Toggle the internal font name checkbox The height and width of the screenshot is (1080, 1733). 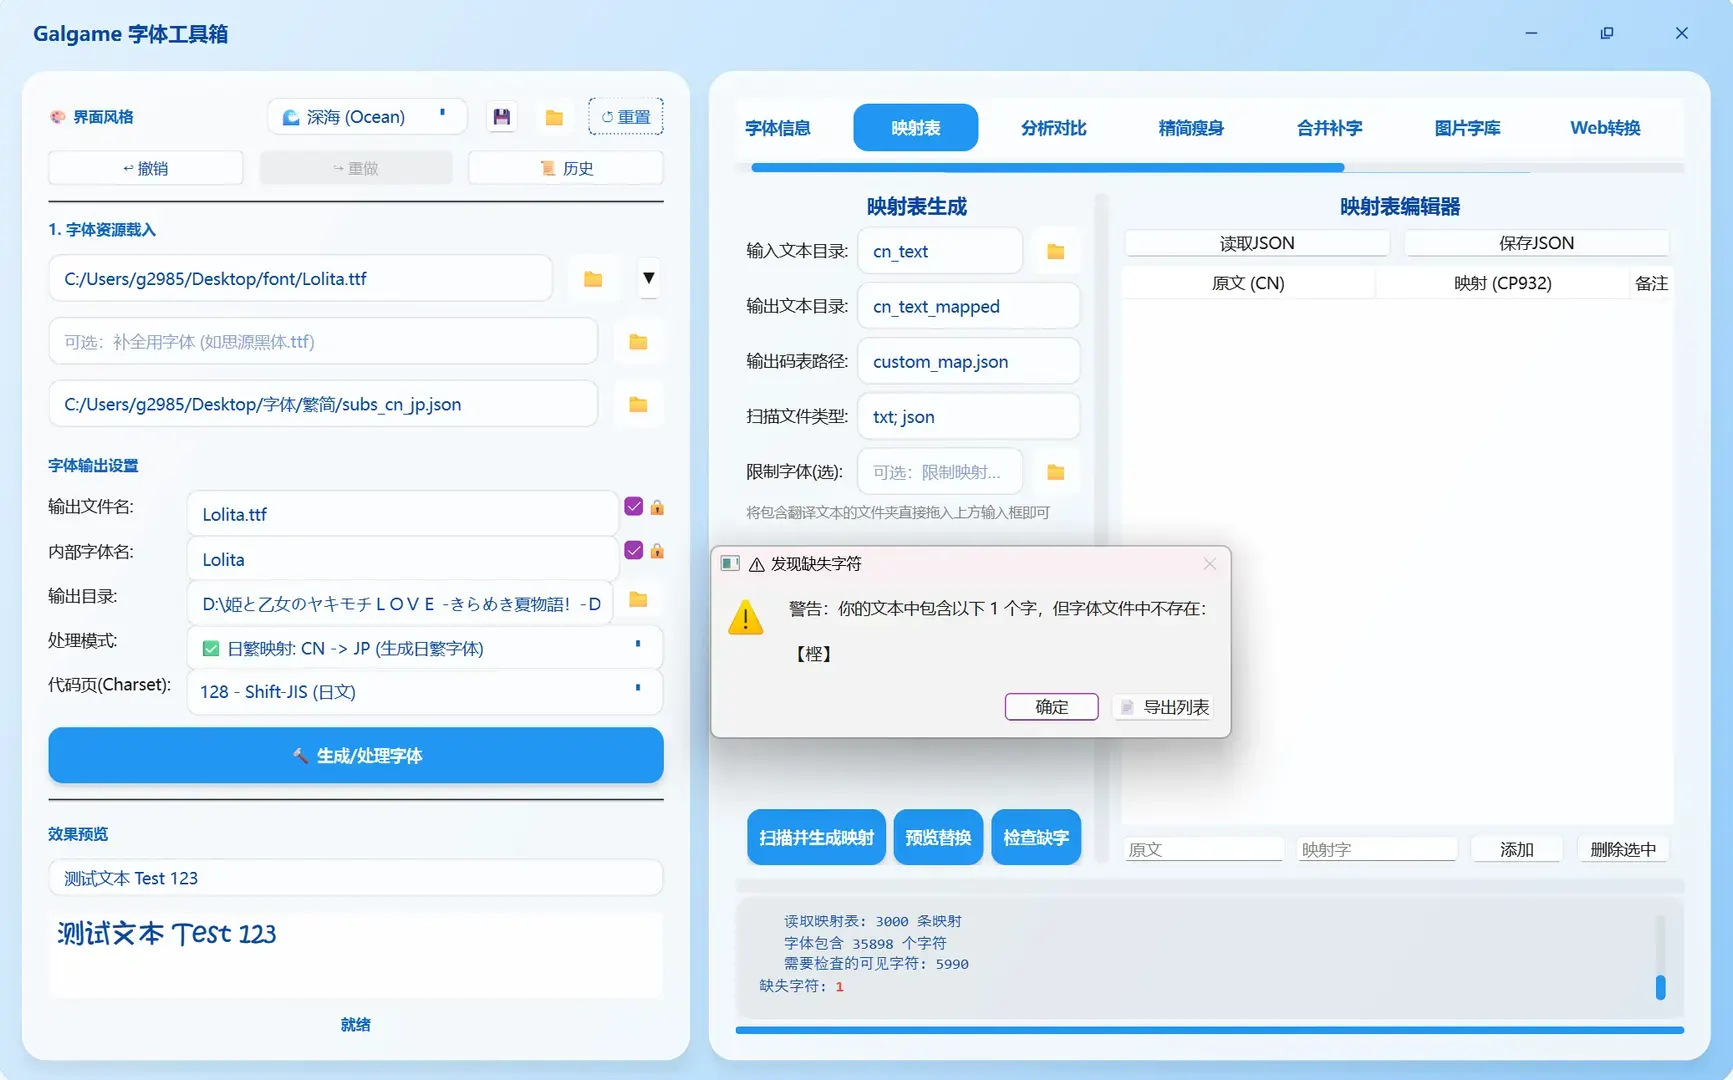coord(634,550)
